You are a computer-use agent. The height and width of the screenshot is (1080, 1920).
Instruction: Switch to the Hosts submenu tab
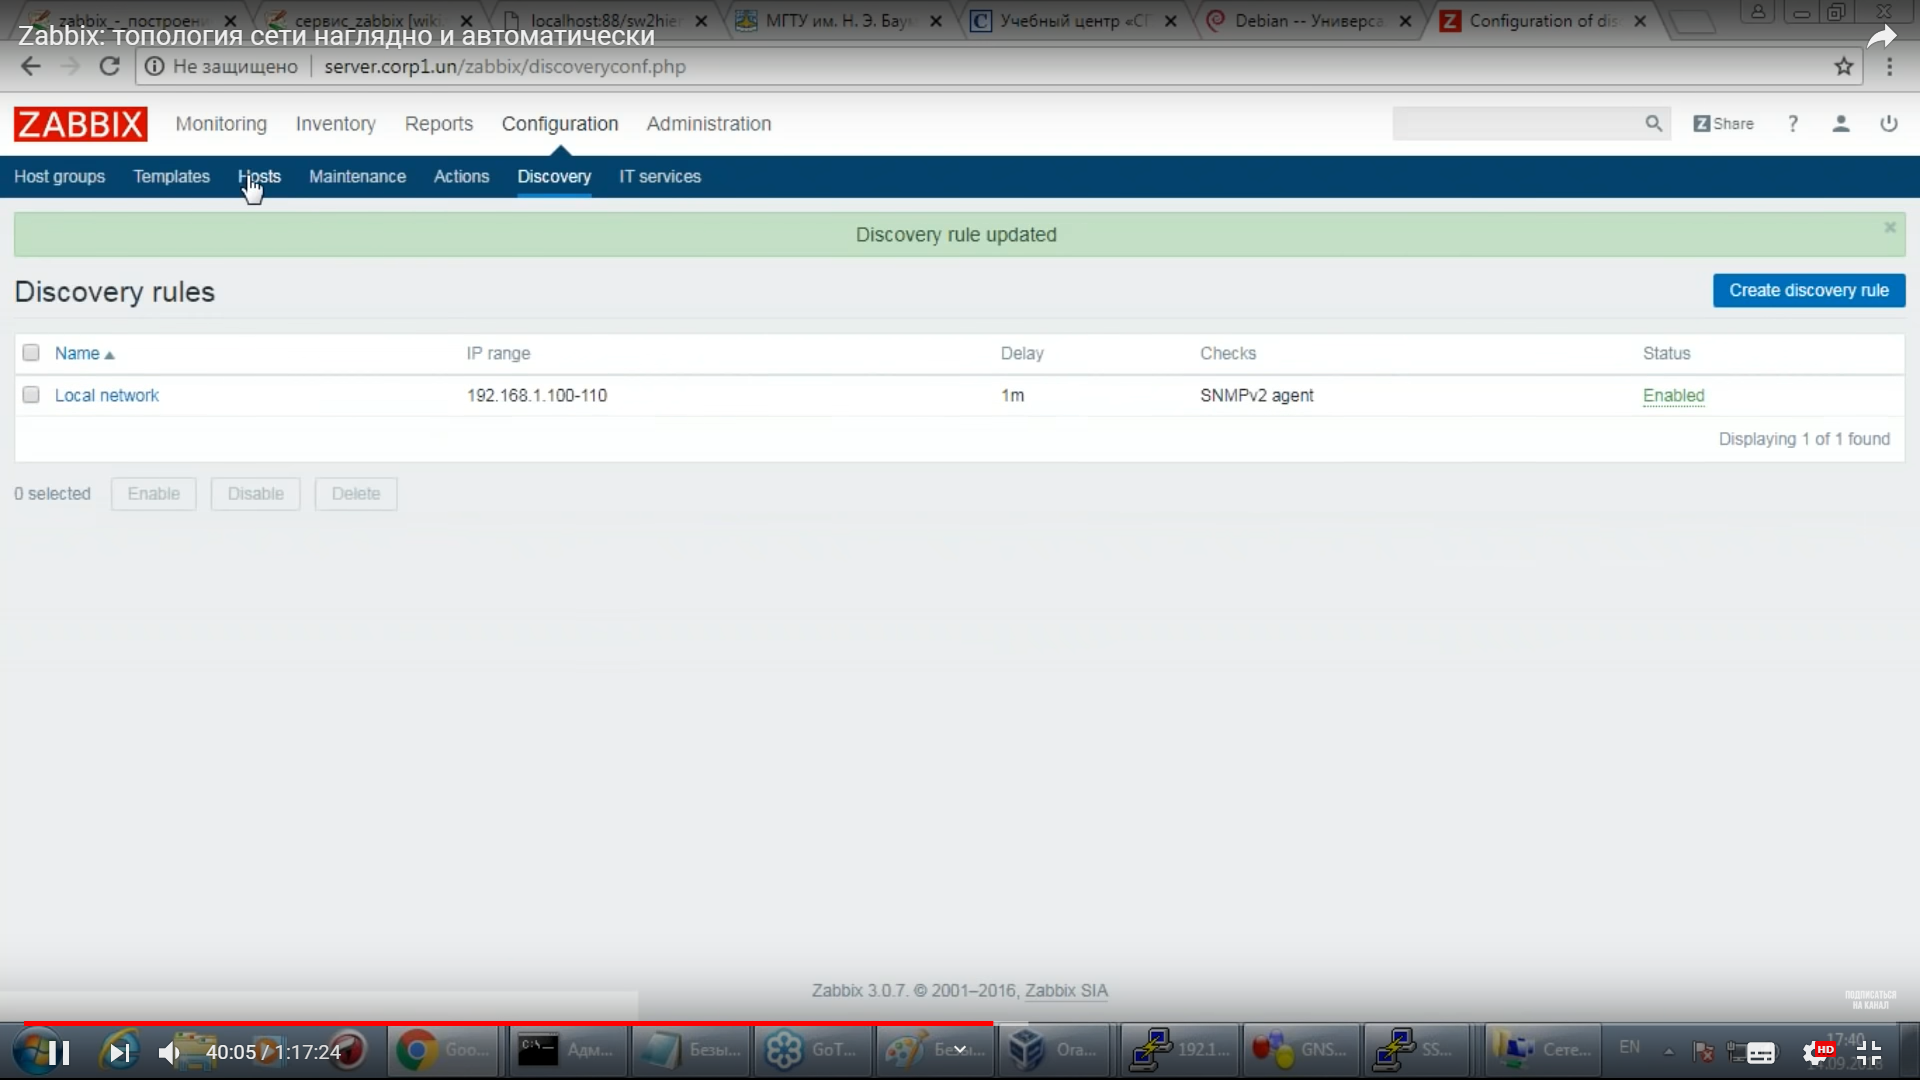pyautogui.click(x=259, y=176)
